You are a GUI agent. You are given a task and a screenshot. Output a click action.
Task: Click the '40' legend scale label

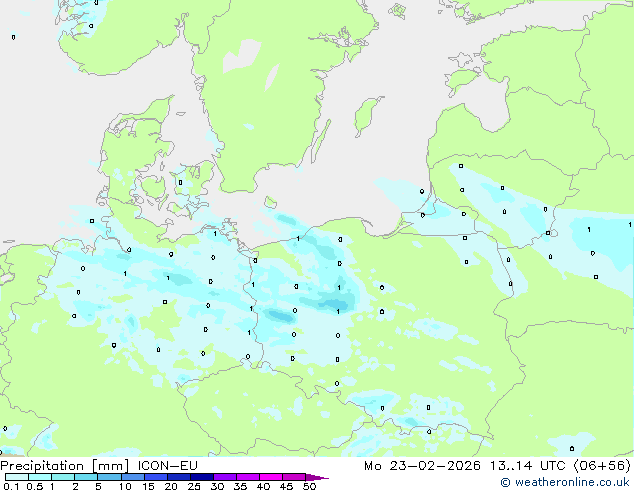263,486
